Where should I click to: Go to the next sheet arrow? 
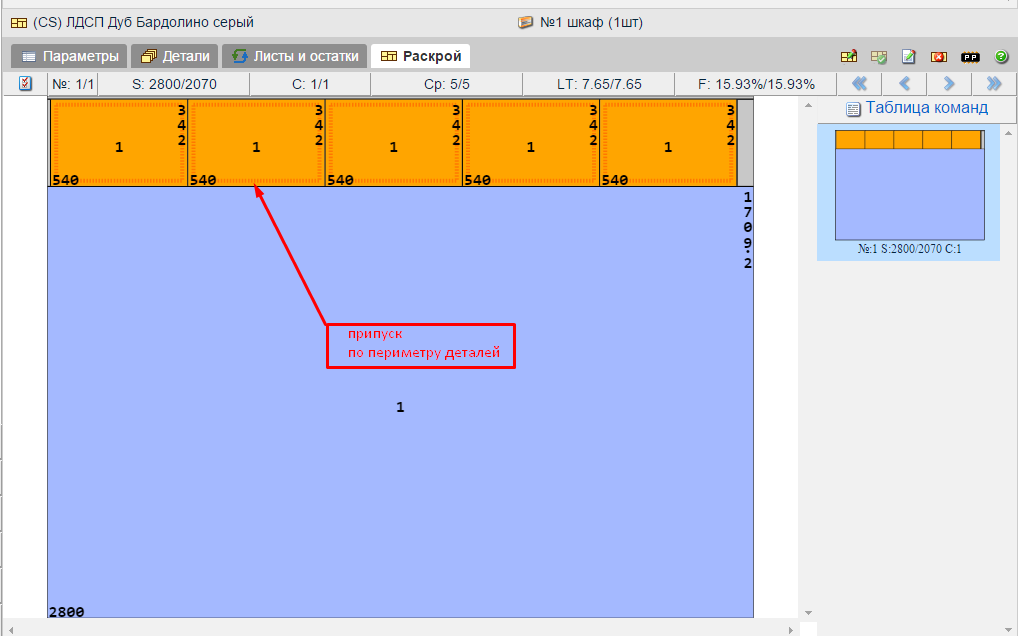pyautogui.click(x=949, y=84)
